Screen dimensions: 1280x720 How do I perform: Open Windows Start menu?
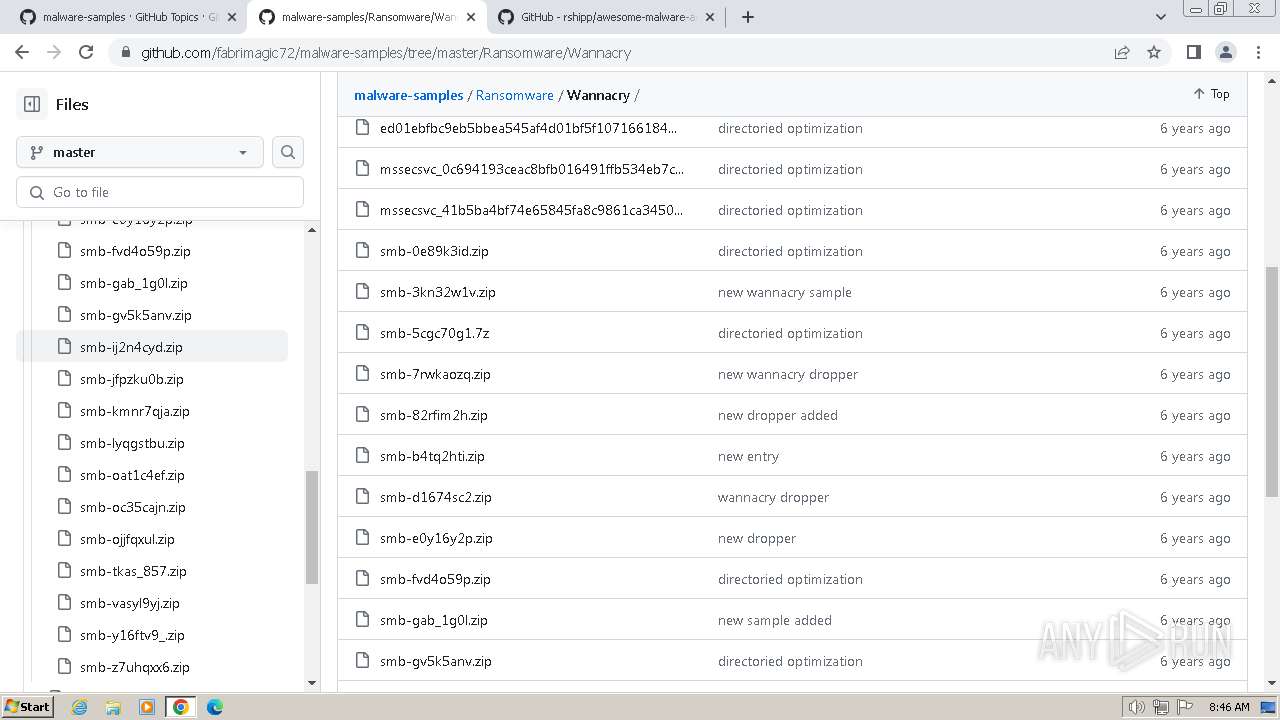click(27, 707)
